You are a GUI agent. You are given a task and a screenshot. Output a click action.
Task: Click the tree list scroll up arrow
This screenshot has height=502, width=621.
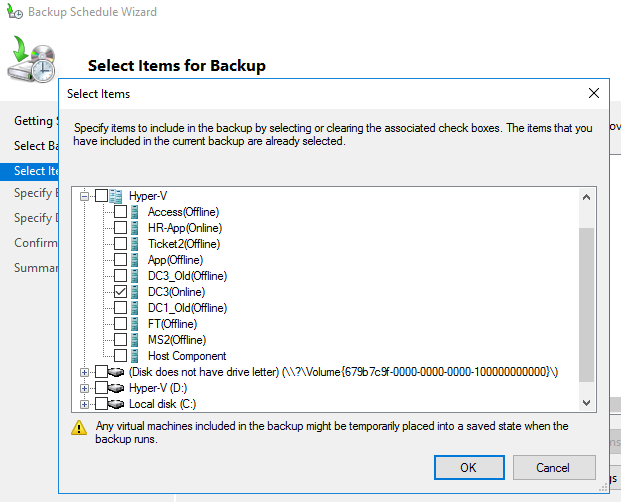(587, 197)
